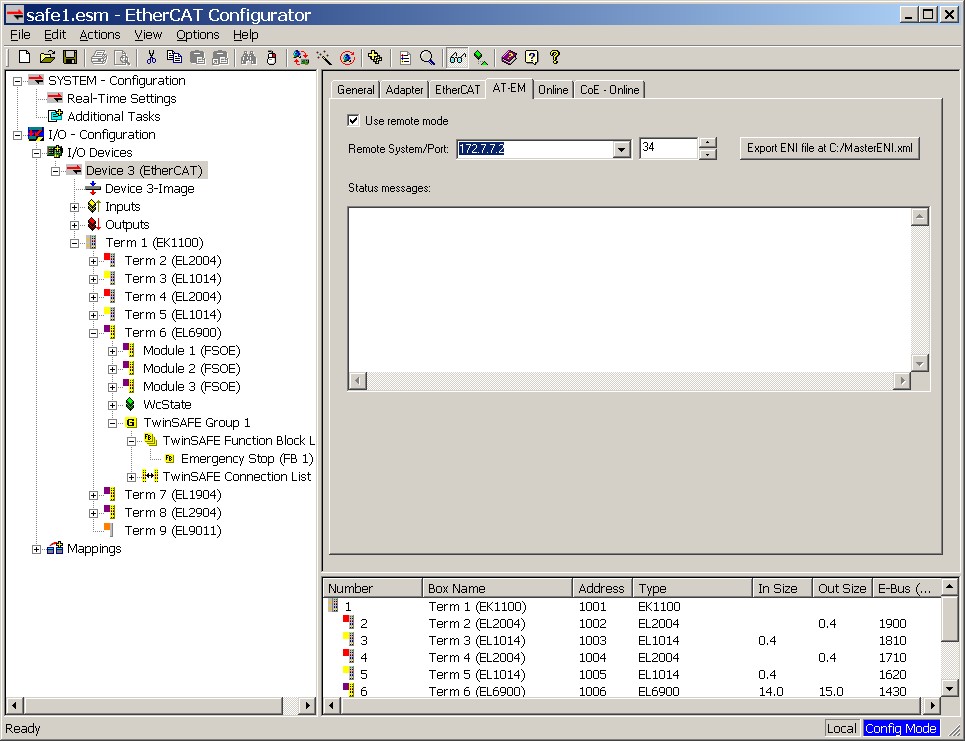Expand the Mappings tree node
This screenshot has height=741, width=965.
[x=37, y=549]
